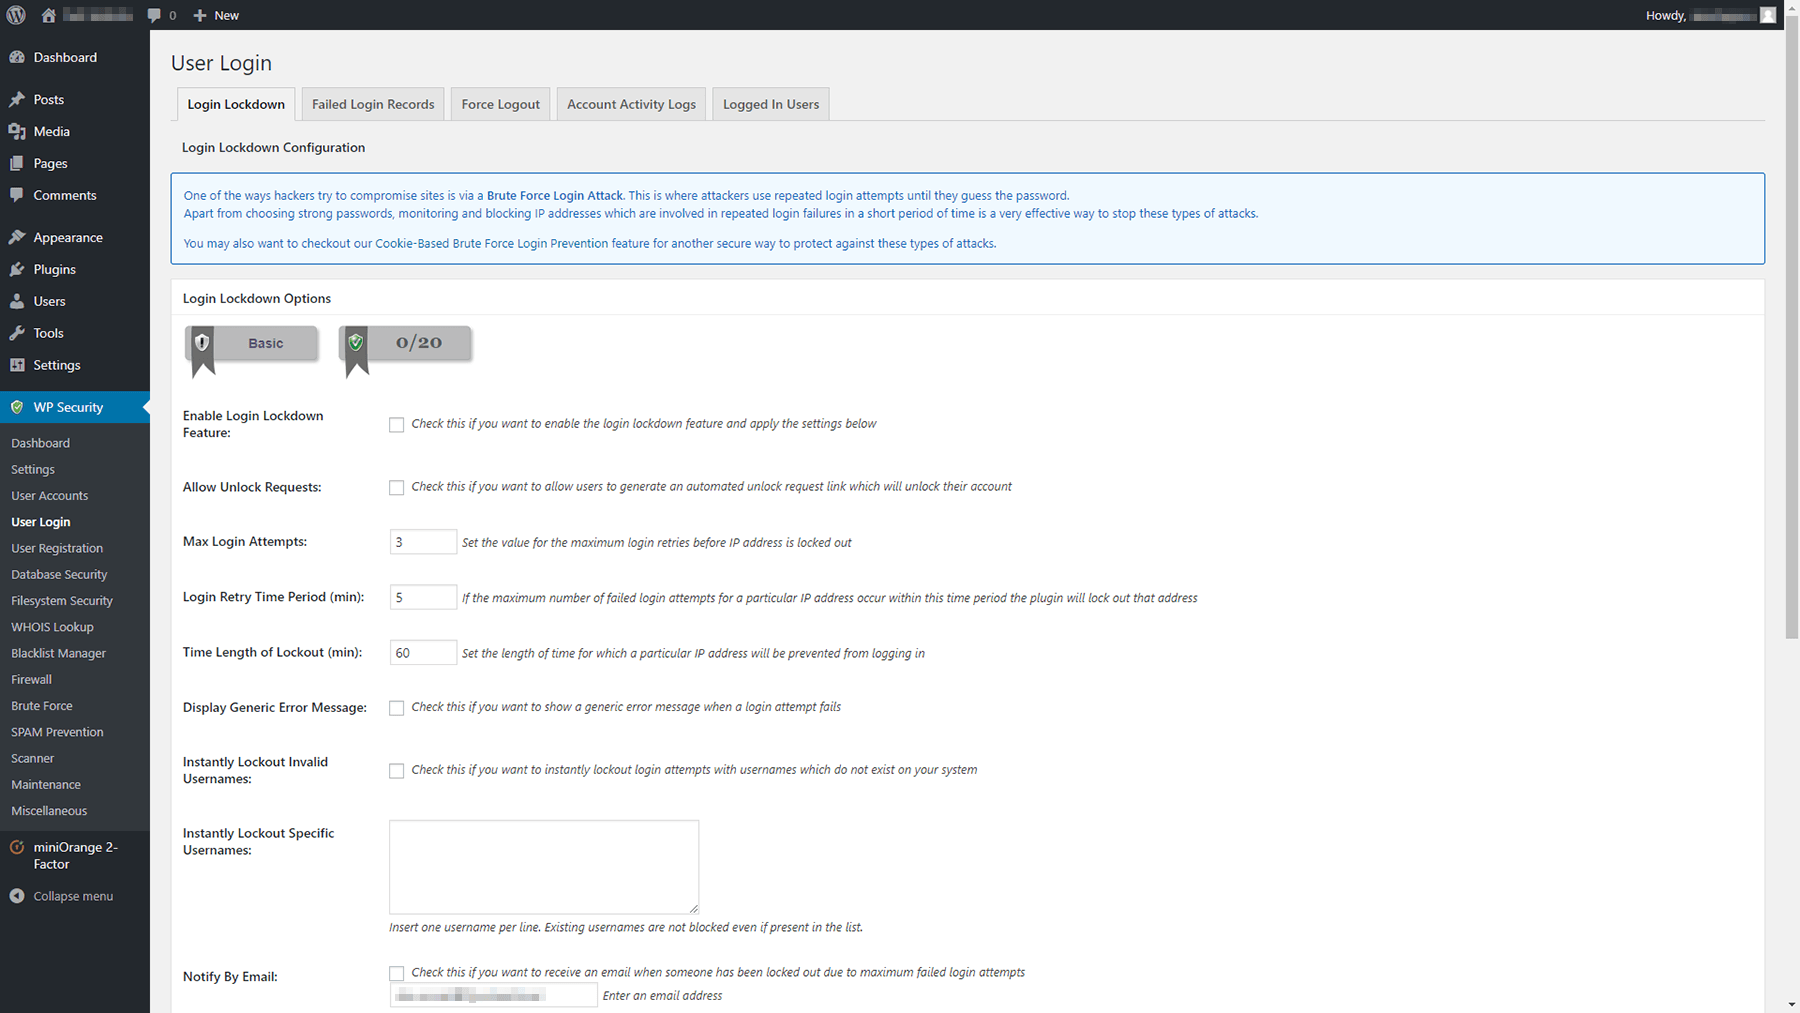This screenshot has height=1013, width=1800.
Task: Go to User Registration
Action: click(57, 548)
